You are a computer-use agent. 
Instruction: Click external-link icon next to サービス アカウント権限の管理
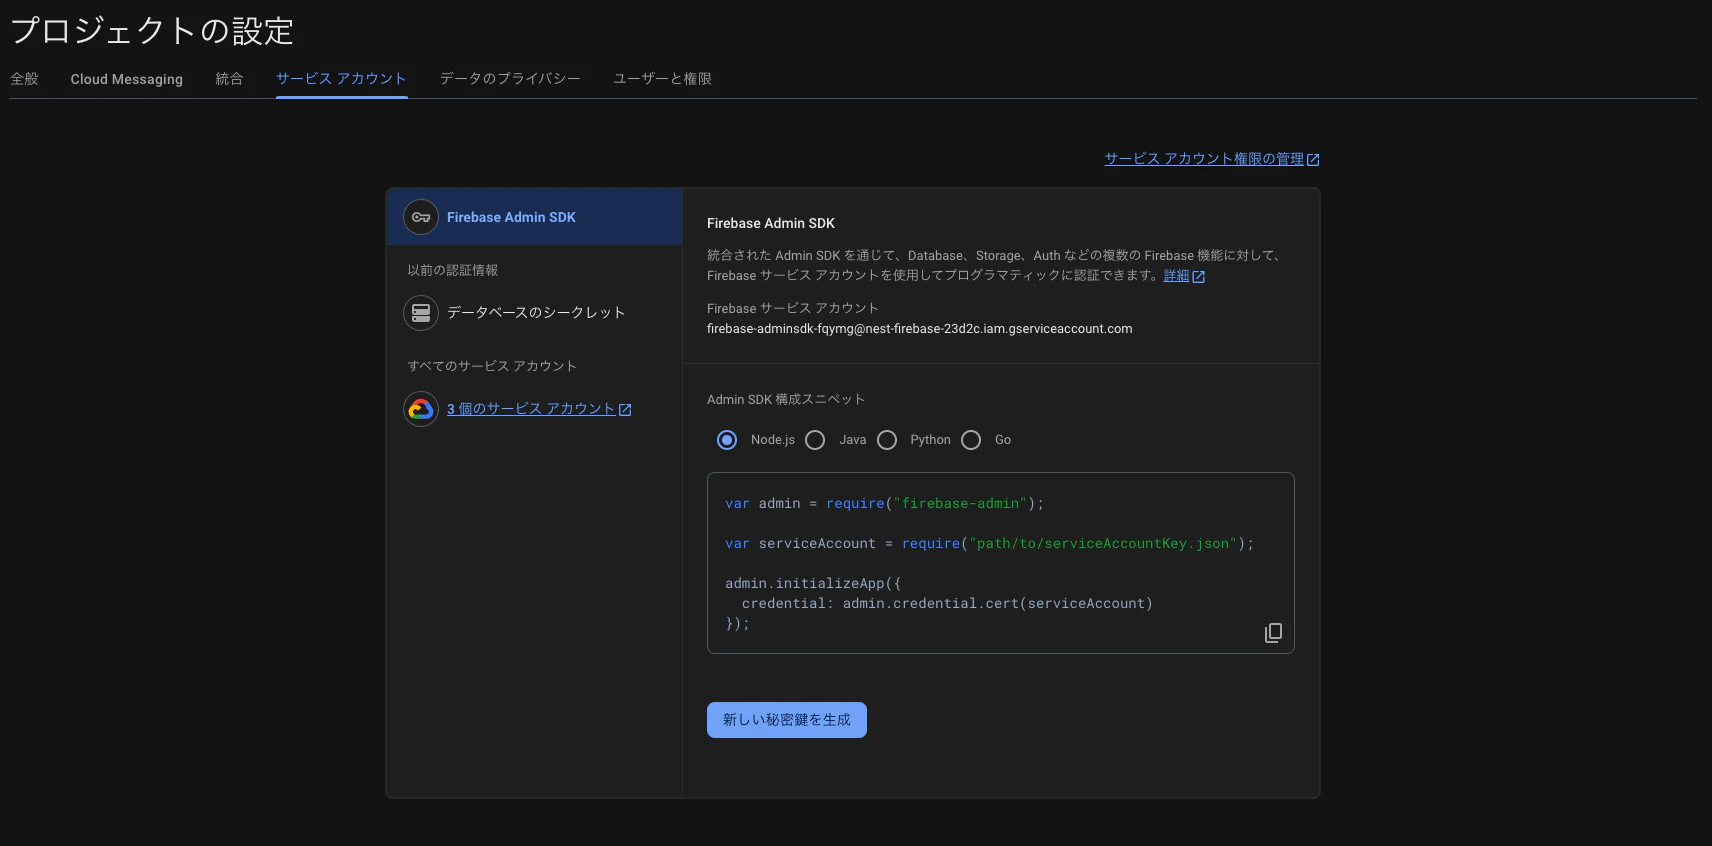(x=1313, y=160)
